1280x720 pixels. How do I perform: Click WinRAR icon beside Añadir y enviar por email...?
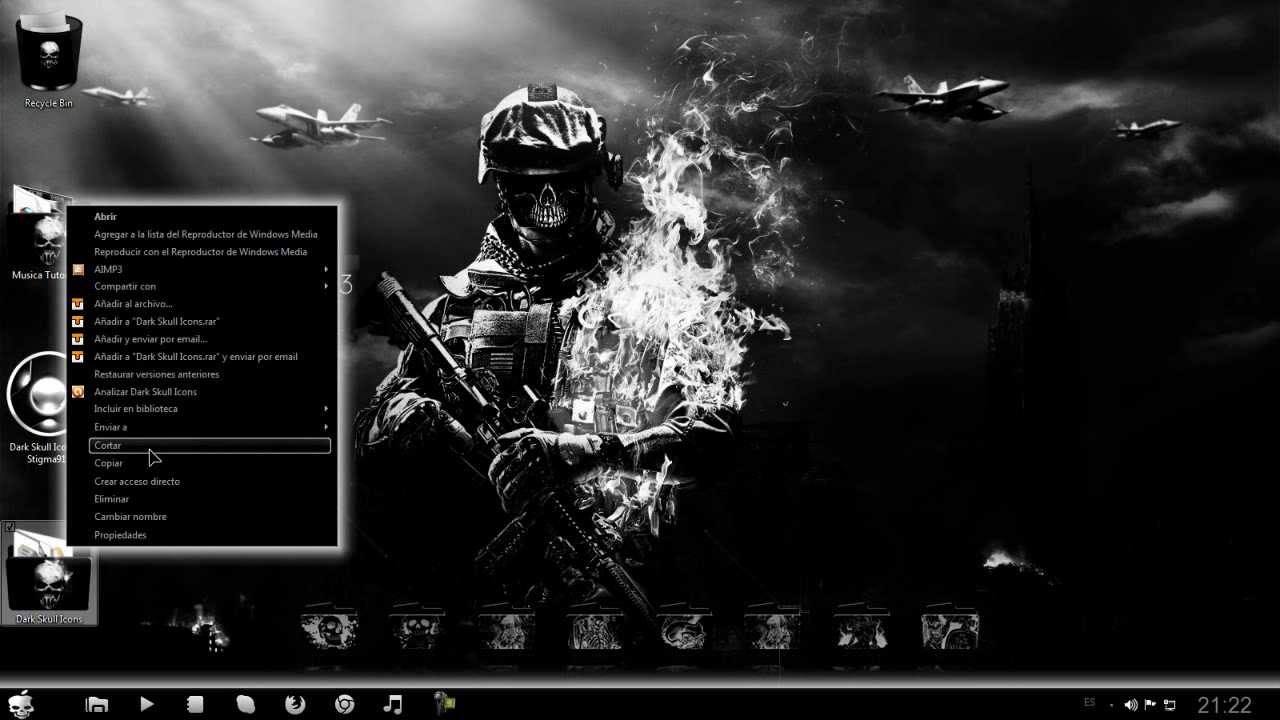[78, 339]
